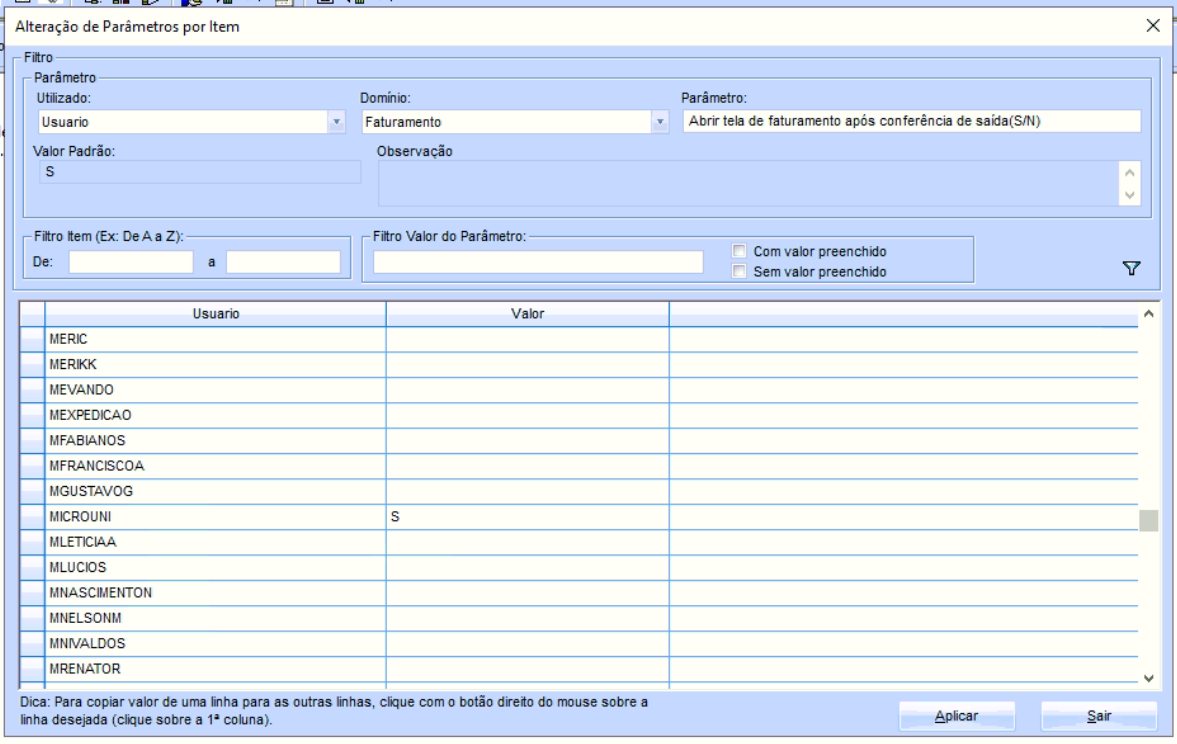Open the Parâmetro selection field
Viewport: 1177px width, 744px height.
[911, 121]
